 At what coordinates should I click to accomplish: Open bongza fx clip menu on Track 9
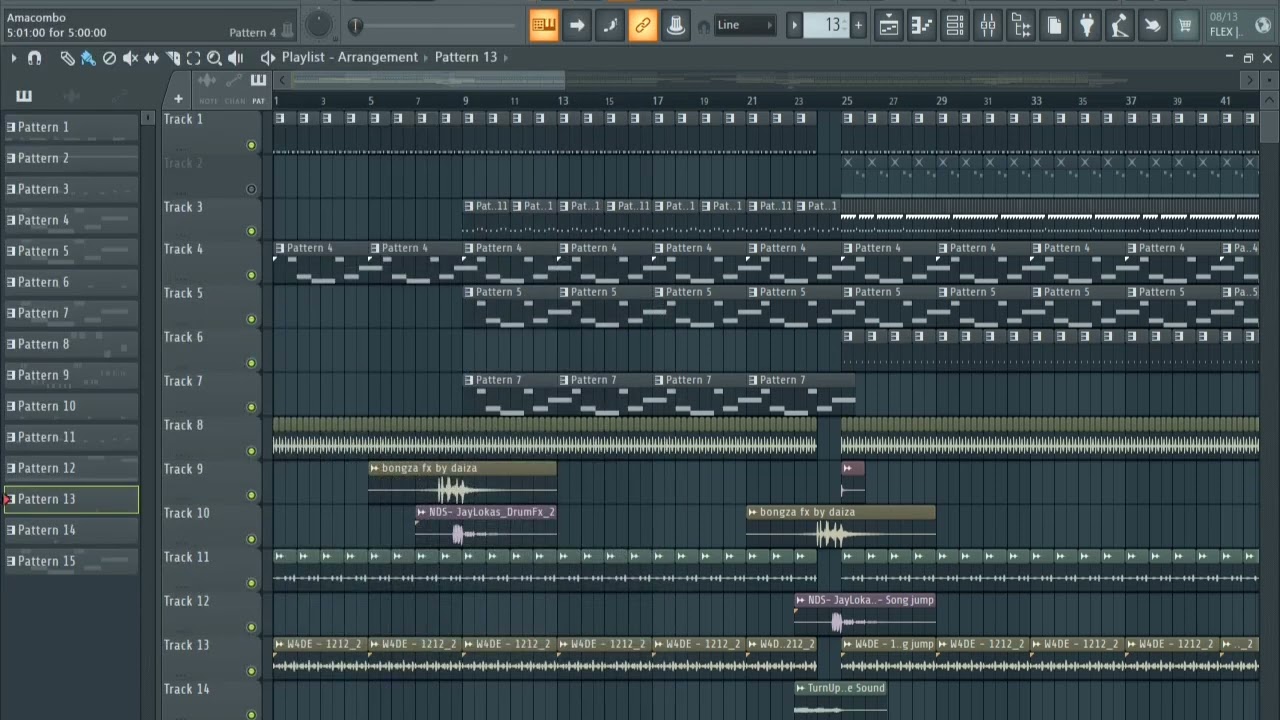click(x=375, y=468)
